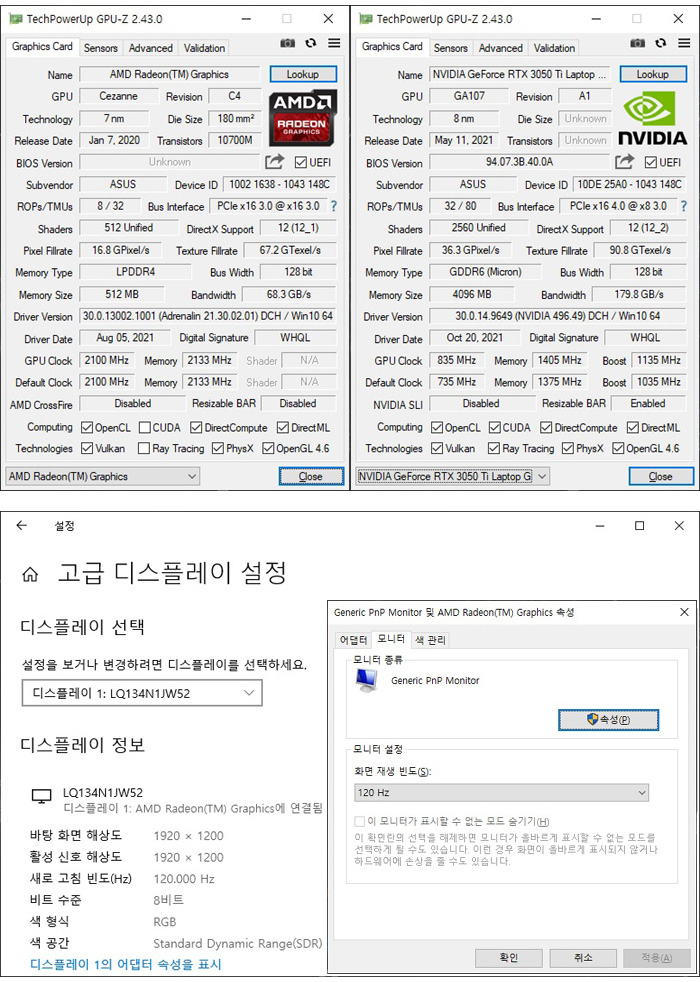Click the AMD Driver Version field
Image resolution: width=700 pixels, height=982 pixels.
point(208,316)
